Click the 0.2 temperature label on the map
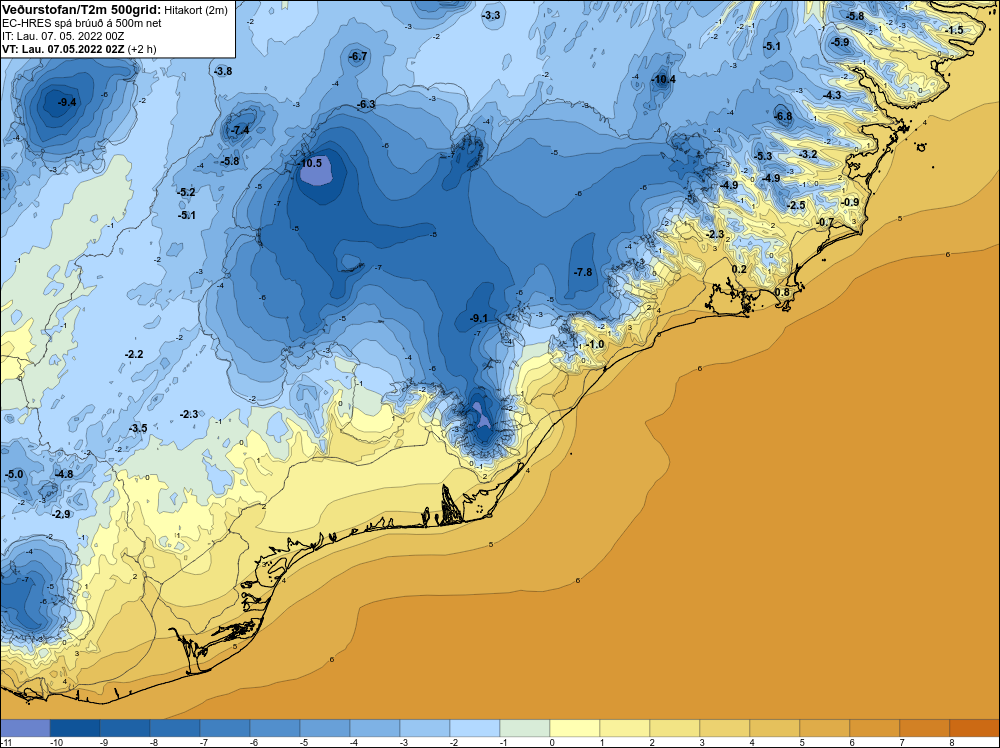The image size is (1000, 748). tap(739, 269)
